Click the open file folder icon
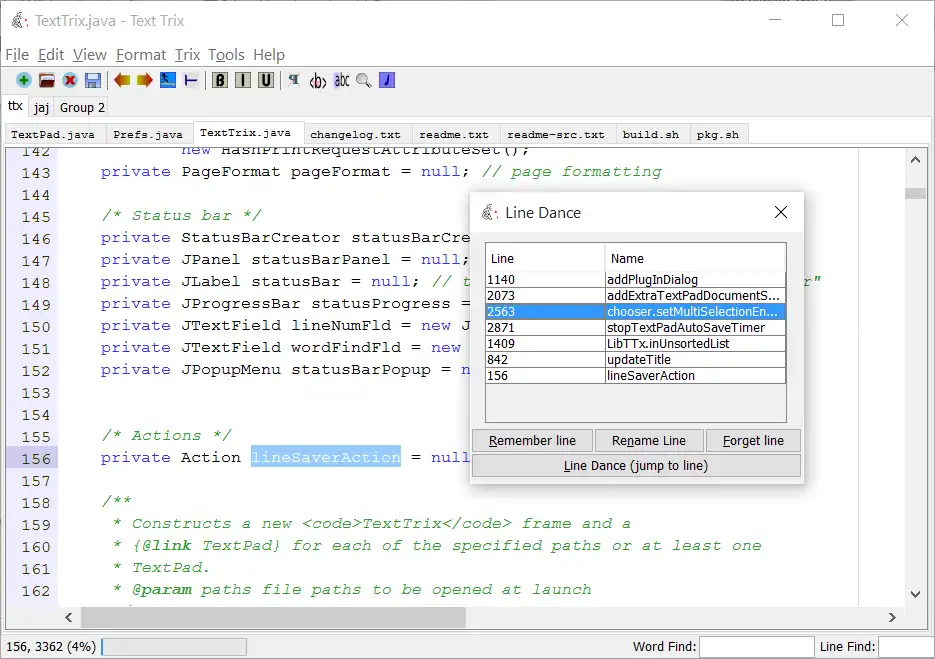935x659 pixels. (x=46, y=80)
